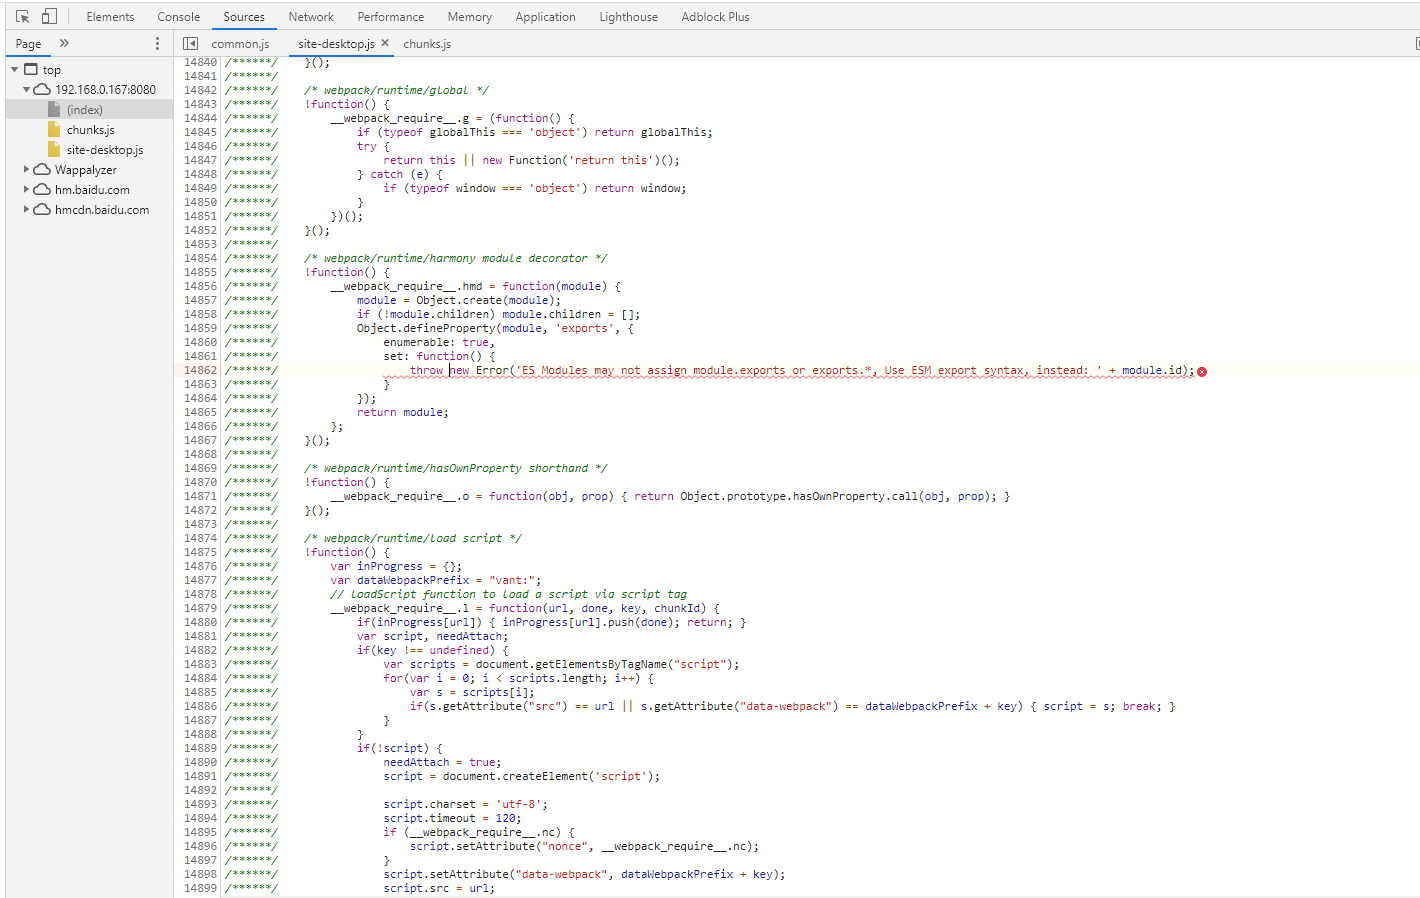Click the 'return module;' statement
1420x898 pixels.
(403, 412)
